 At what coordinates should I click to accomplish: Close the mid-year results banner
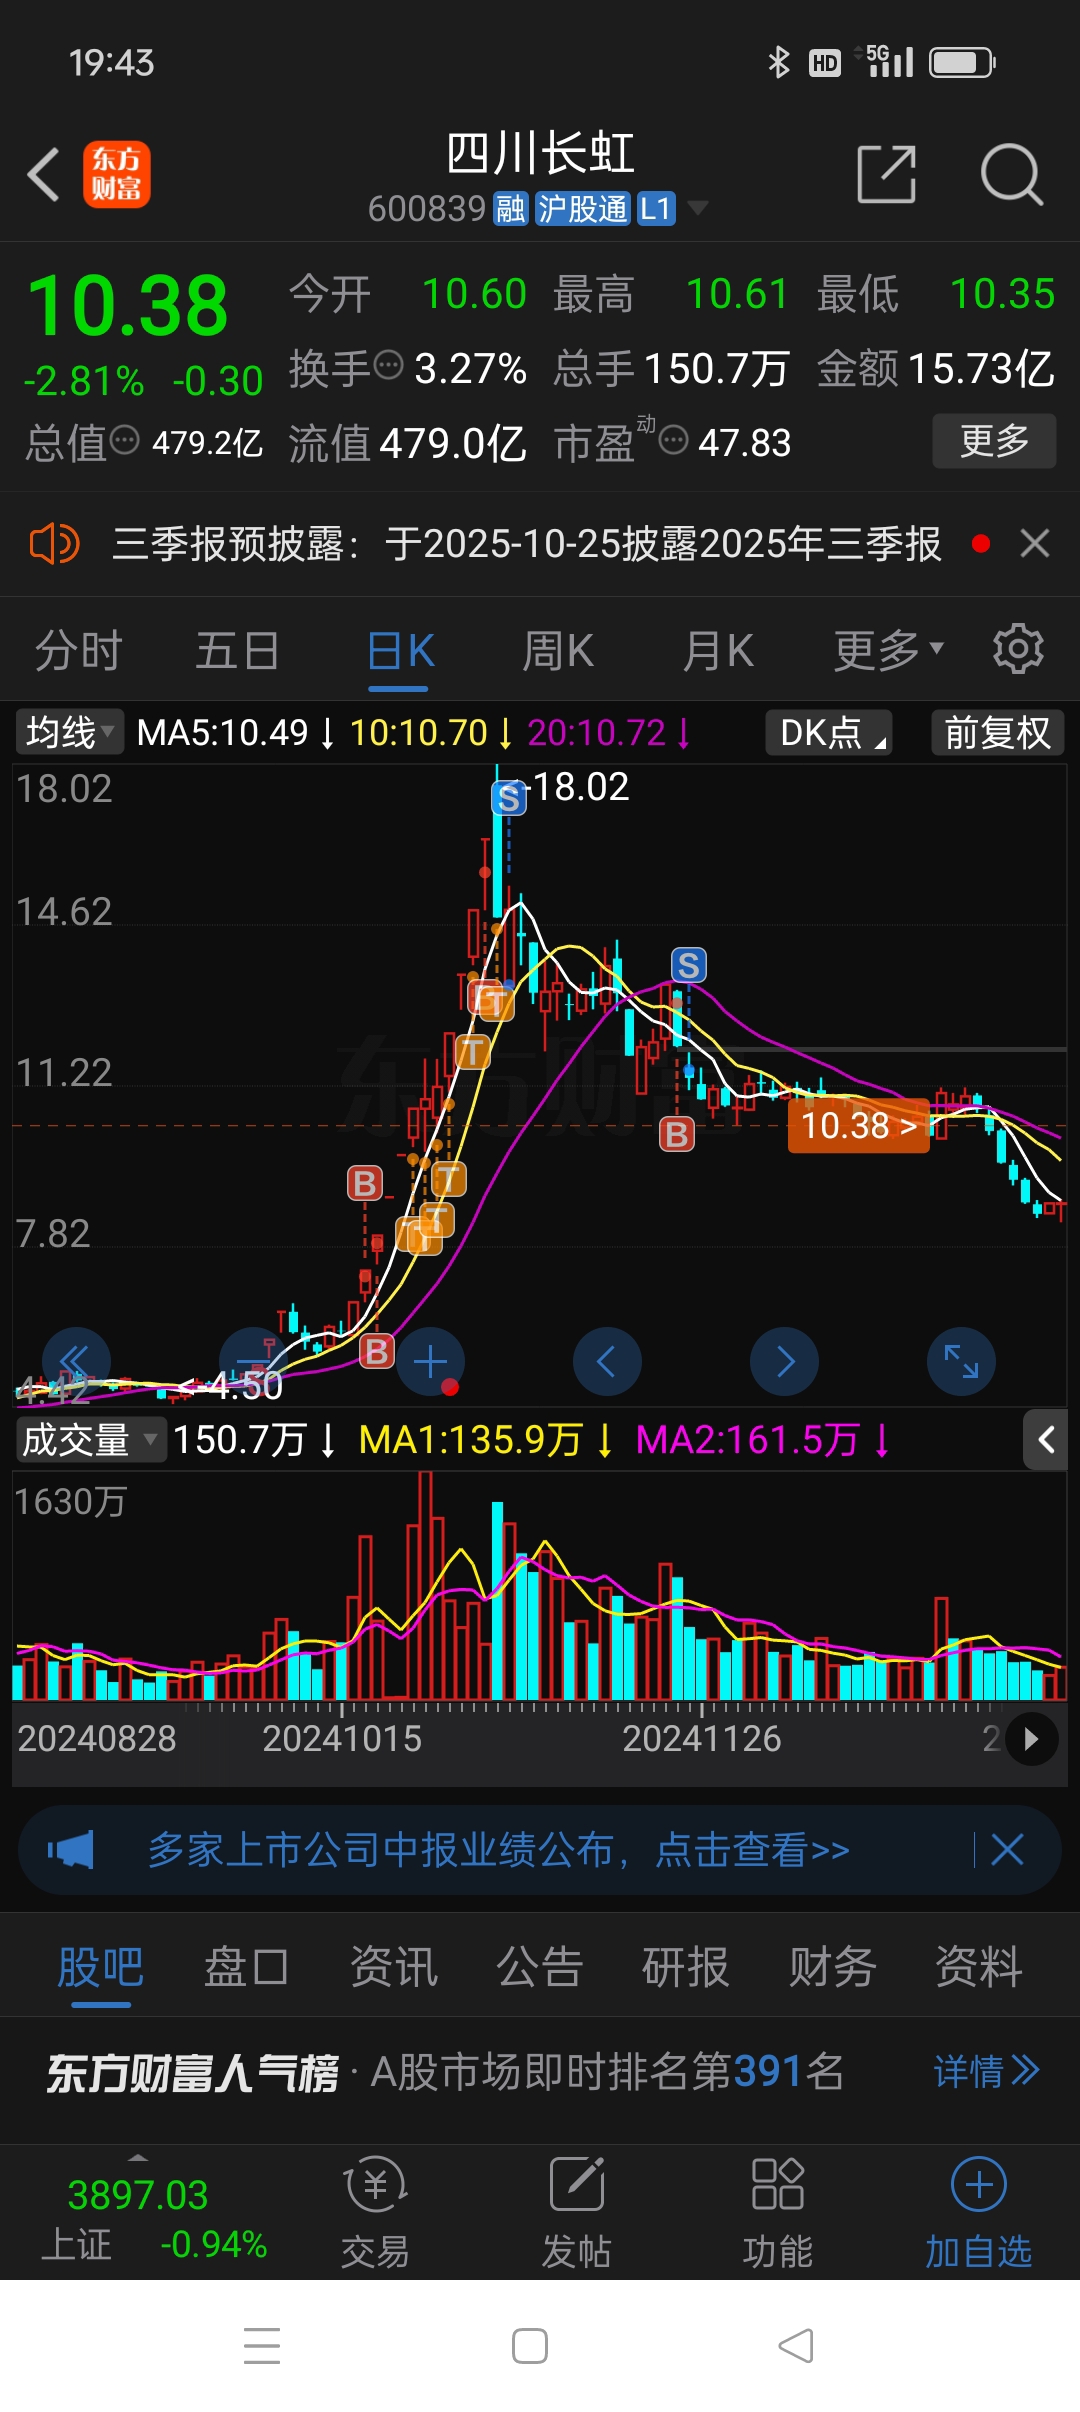tap(1007, 1850)
